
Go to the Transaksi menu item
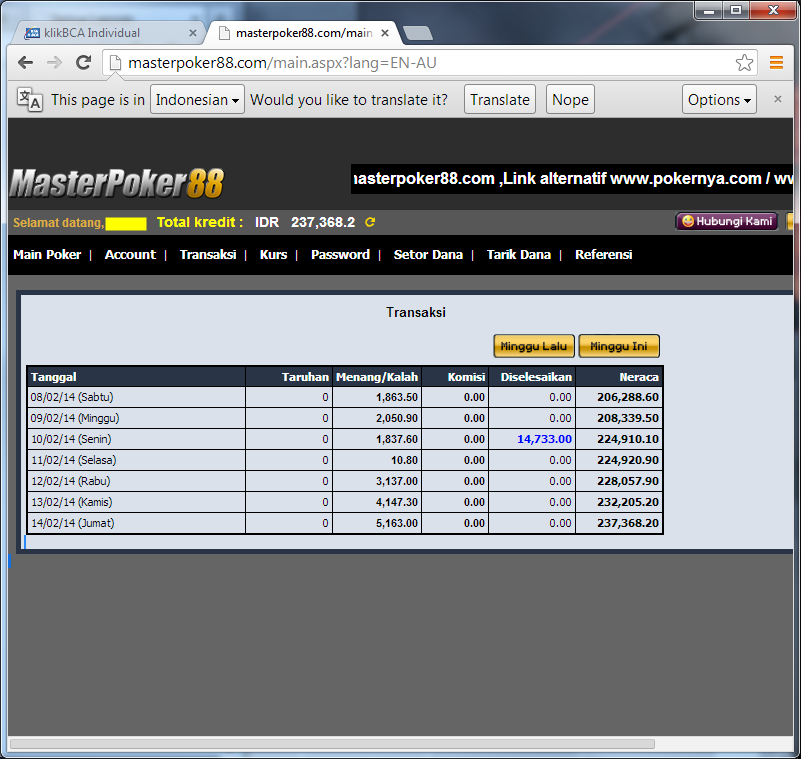(x=208, y=254)
